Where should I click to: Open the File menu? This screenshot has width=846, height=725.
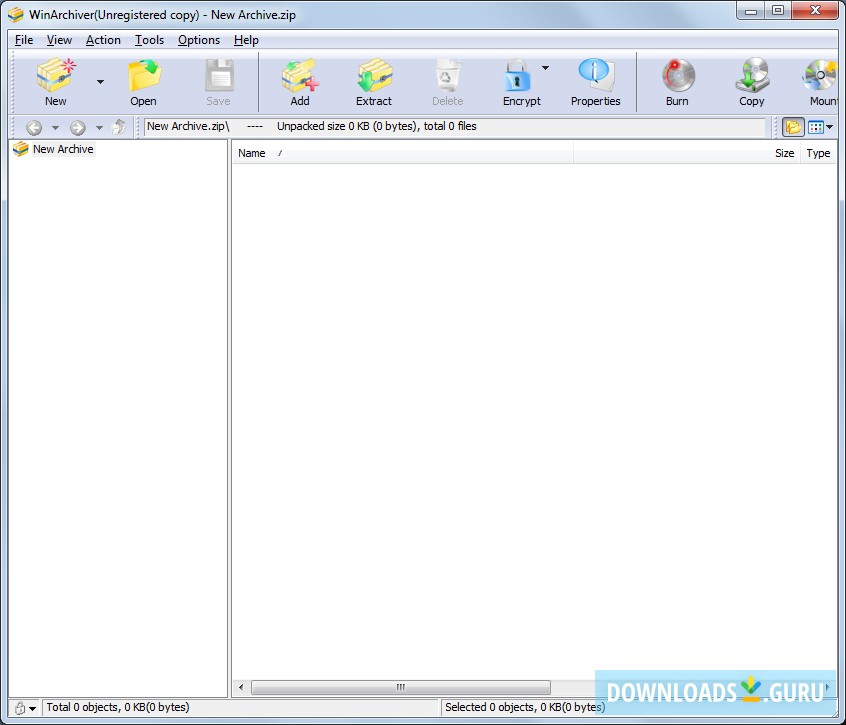[x=24, y=40]
